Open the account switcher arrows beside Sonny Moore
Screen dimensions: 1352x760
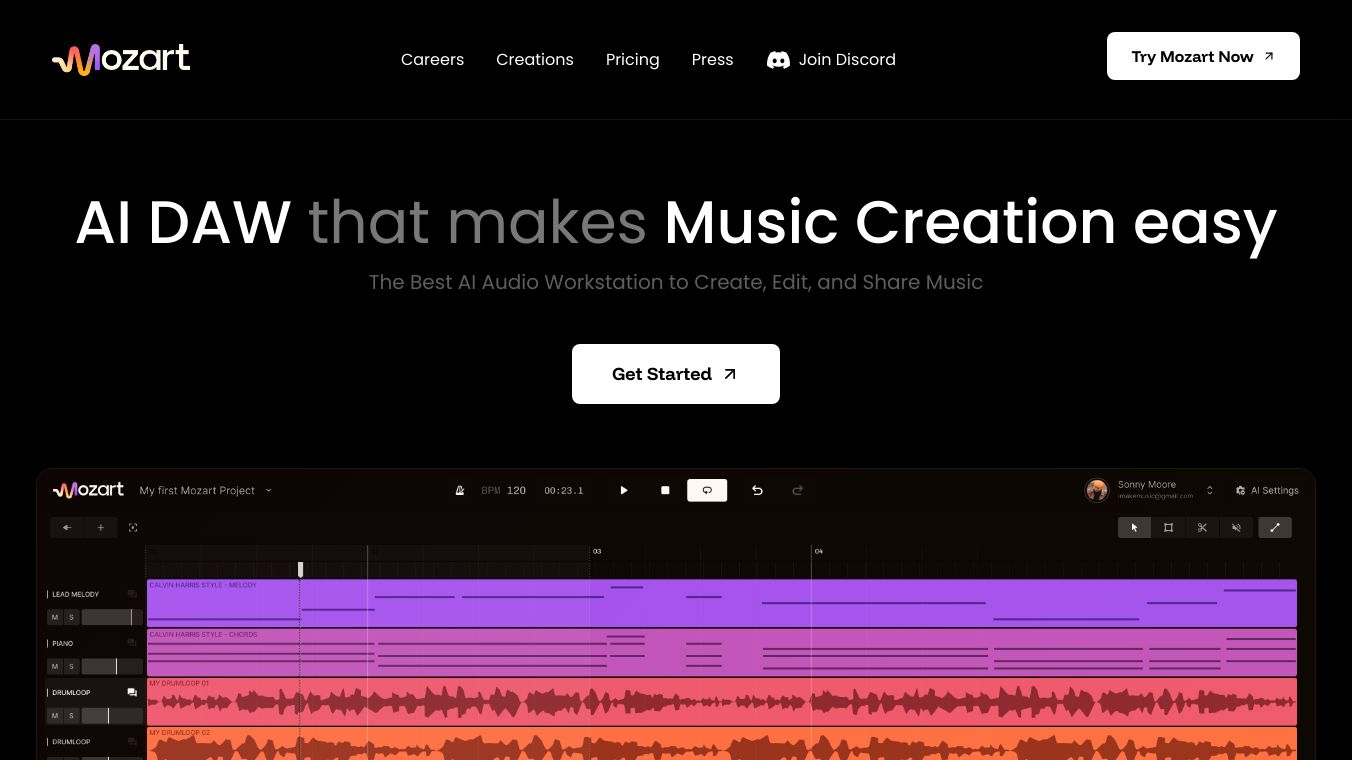[1210, 490]
